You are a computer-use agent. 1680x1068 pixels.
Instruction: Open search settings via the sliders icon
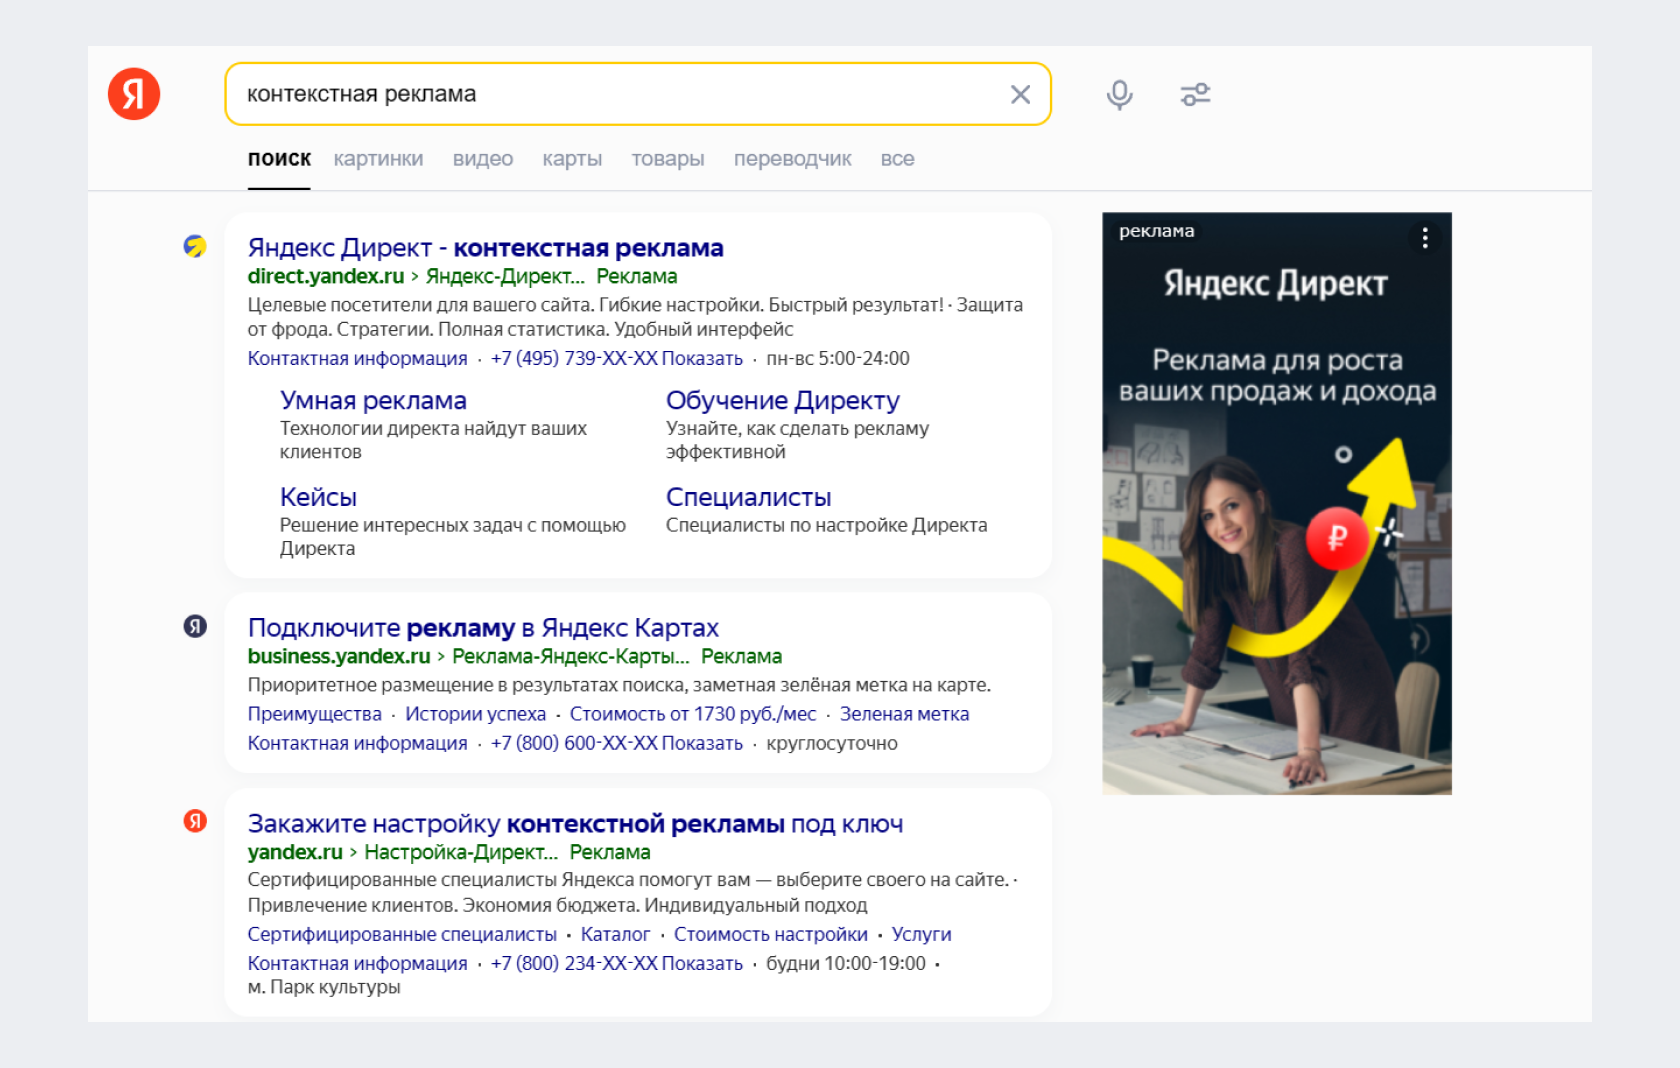tap(1195, 94)
